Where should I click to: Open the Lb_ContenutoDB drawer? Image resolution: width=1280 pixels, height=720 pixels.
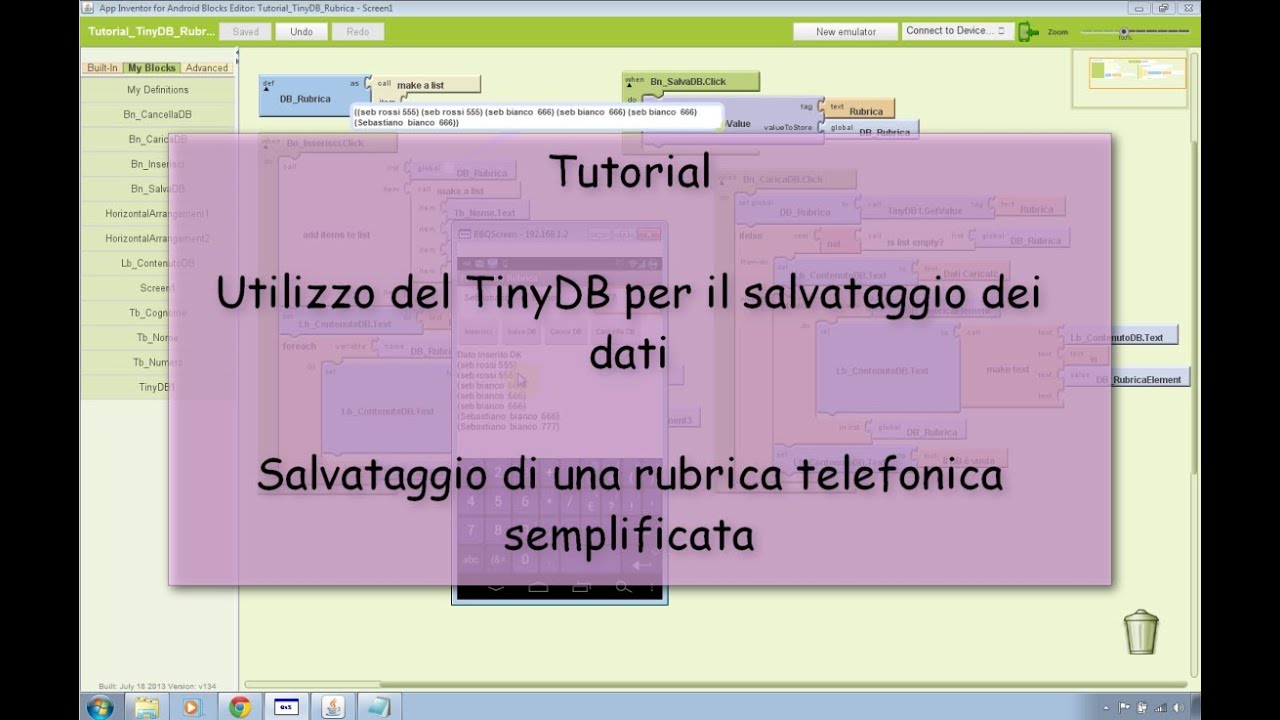pos(157,263)
